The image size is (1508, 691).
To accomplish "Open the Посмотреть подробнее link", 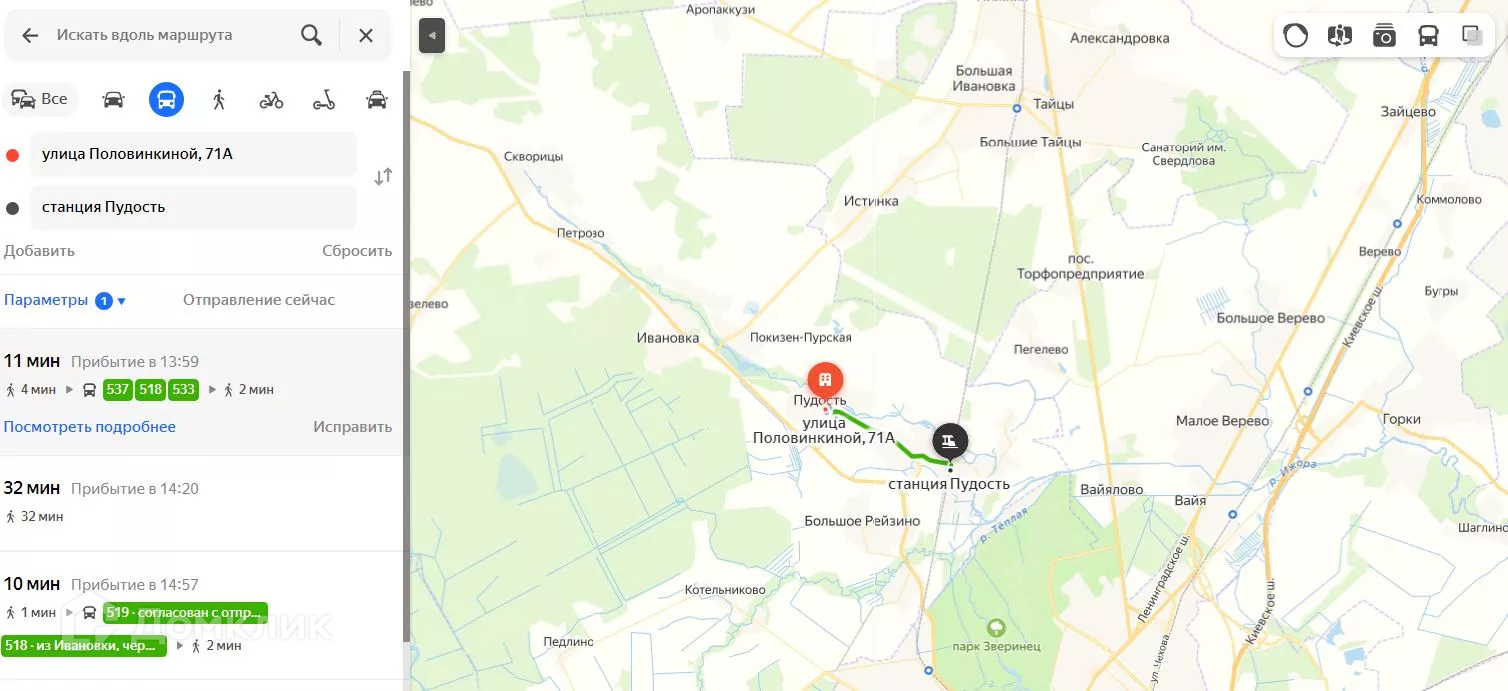I will point(90,427).
